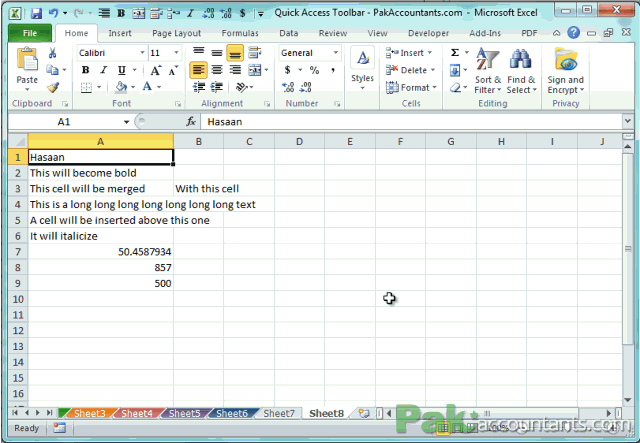Open the font size 11 dropdown
Image resolution: width=640 pixels, height=443 pixels.
point(176,53)
